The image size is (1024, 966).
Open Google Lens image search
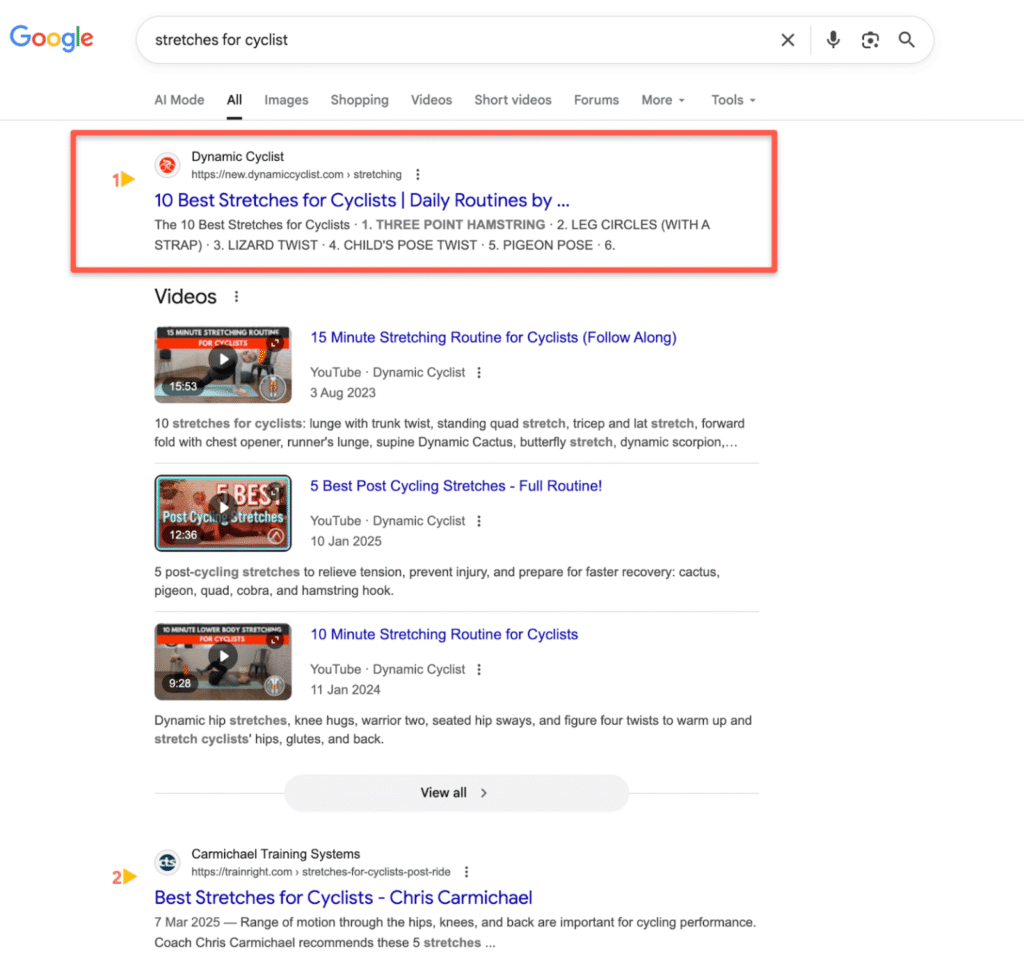point(869,40)
